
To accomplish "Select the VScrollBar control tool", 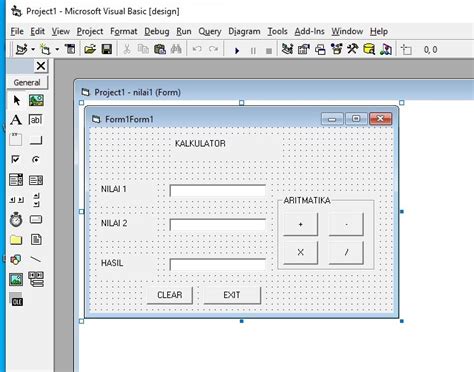I will 36,200.
